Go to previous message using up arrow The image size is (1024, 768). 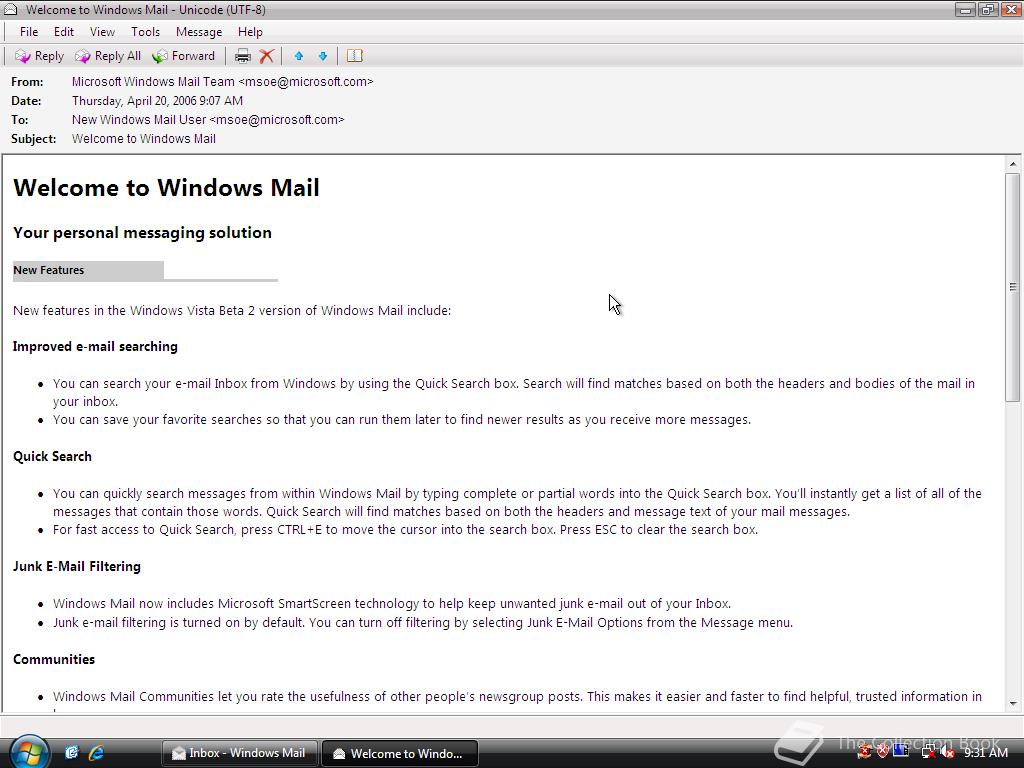click(298, 56)
